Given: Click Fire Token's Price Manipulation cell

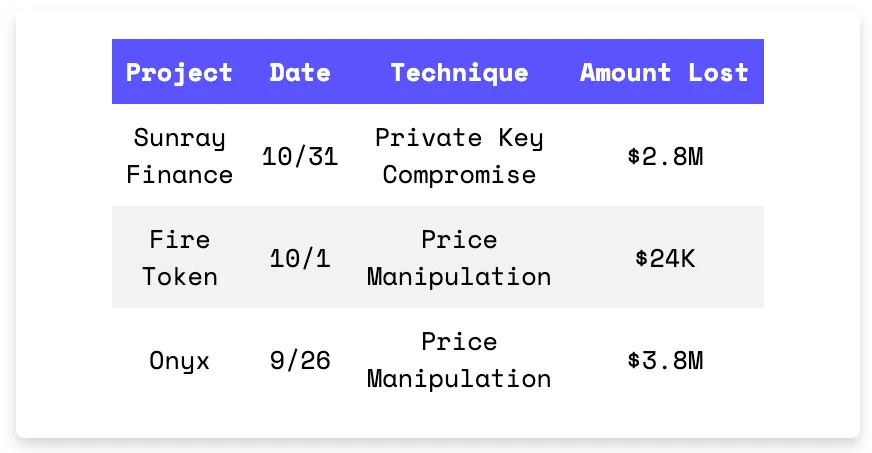Looking at the screenshot, I should pyautogui.click(x=459, y=258).
